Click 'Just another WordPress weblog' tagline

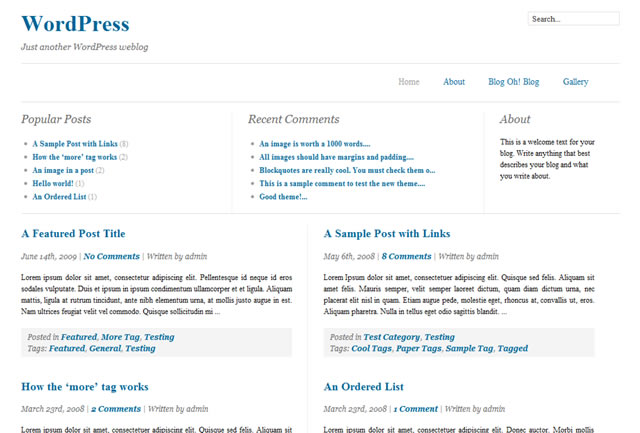(84, 47)
